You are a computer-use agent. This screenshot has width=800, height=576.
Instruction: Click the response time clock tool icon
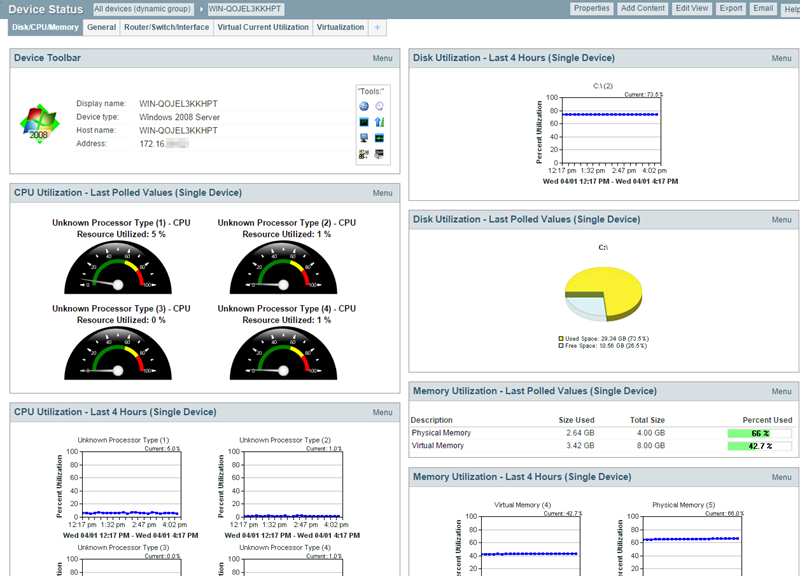point(379,106)
